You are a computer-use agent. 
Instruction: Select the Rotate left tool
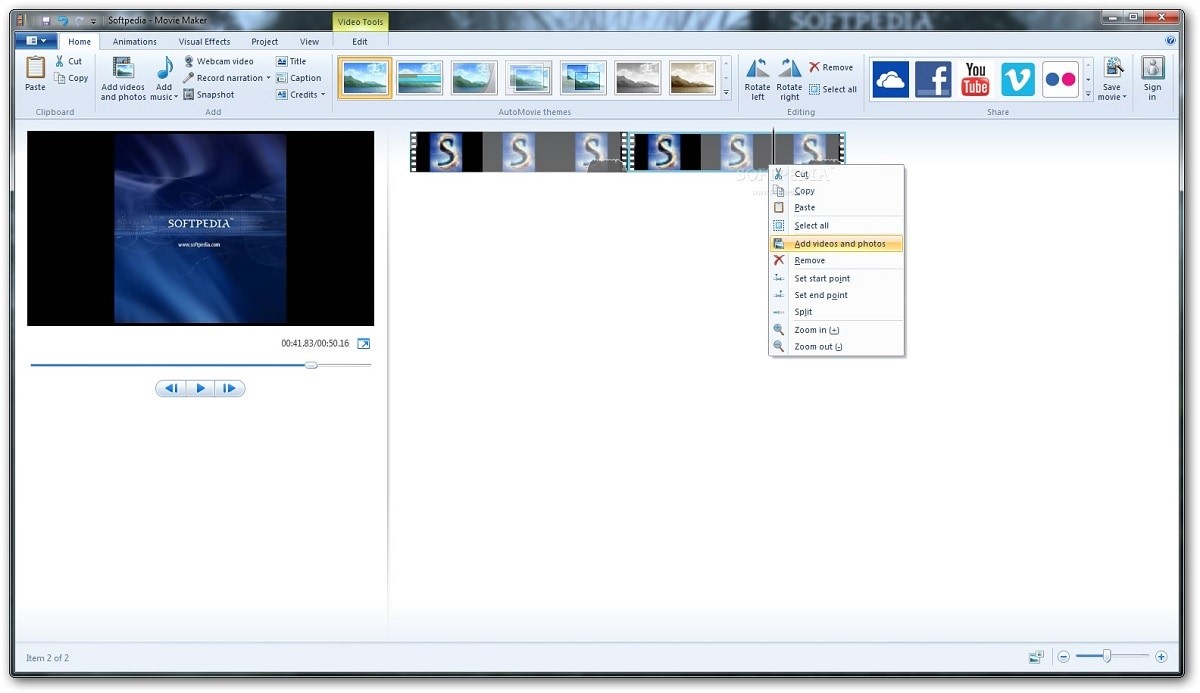[757, 78]
